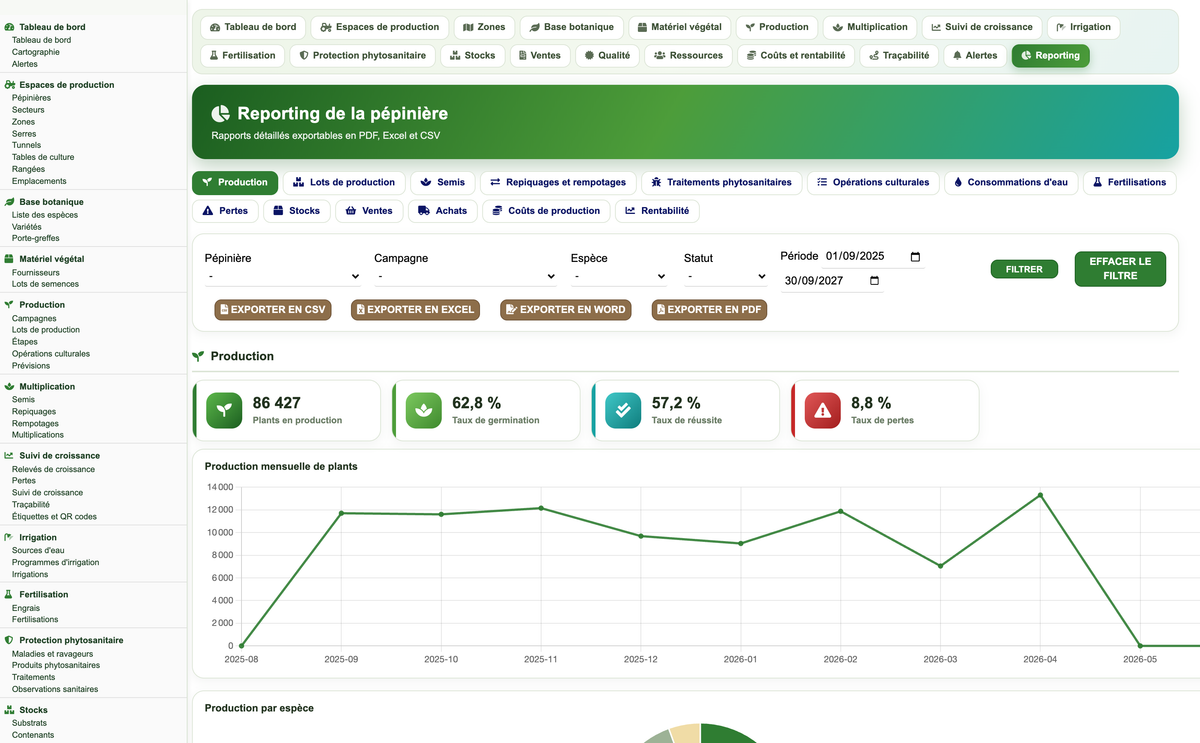The image size is (1200, 743).
Task: Click the 2026-04 peak point on the chart
Action: [1040, 495]
